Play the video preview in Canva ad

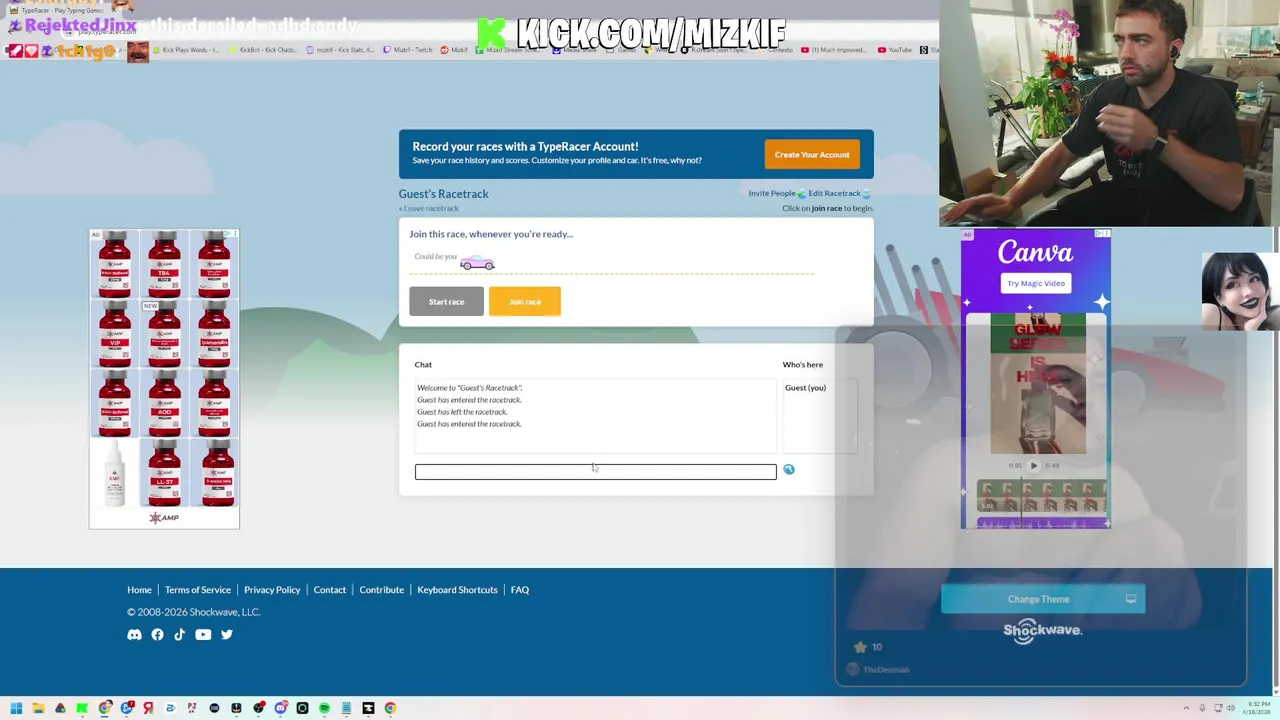point(1034,465)
